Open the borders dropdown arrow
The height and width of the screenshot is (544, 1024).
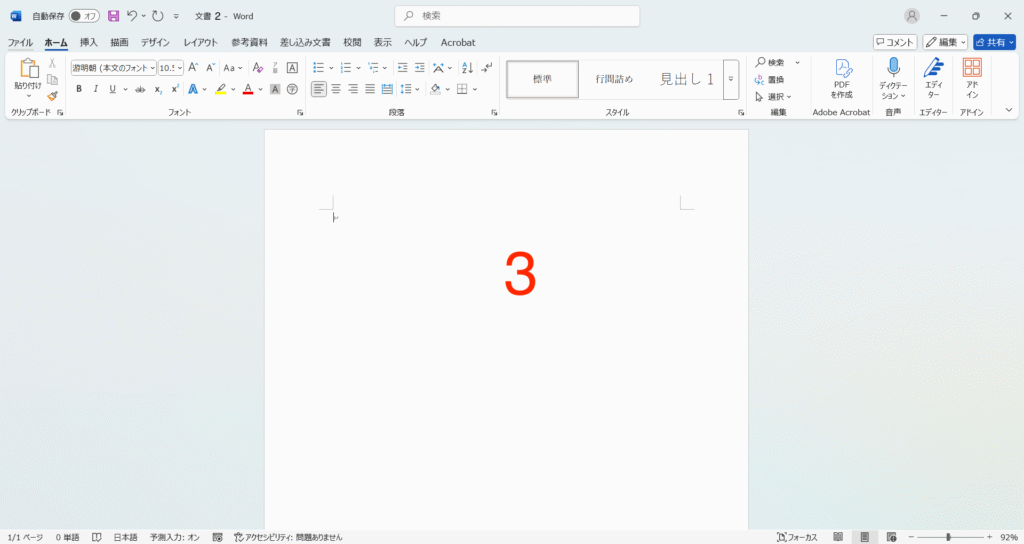(x=475, y=89)
